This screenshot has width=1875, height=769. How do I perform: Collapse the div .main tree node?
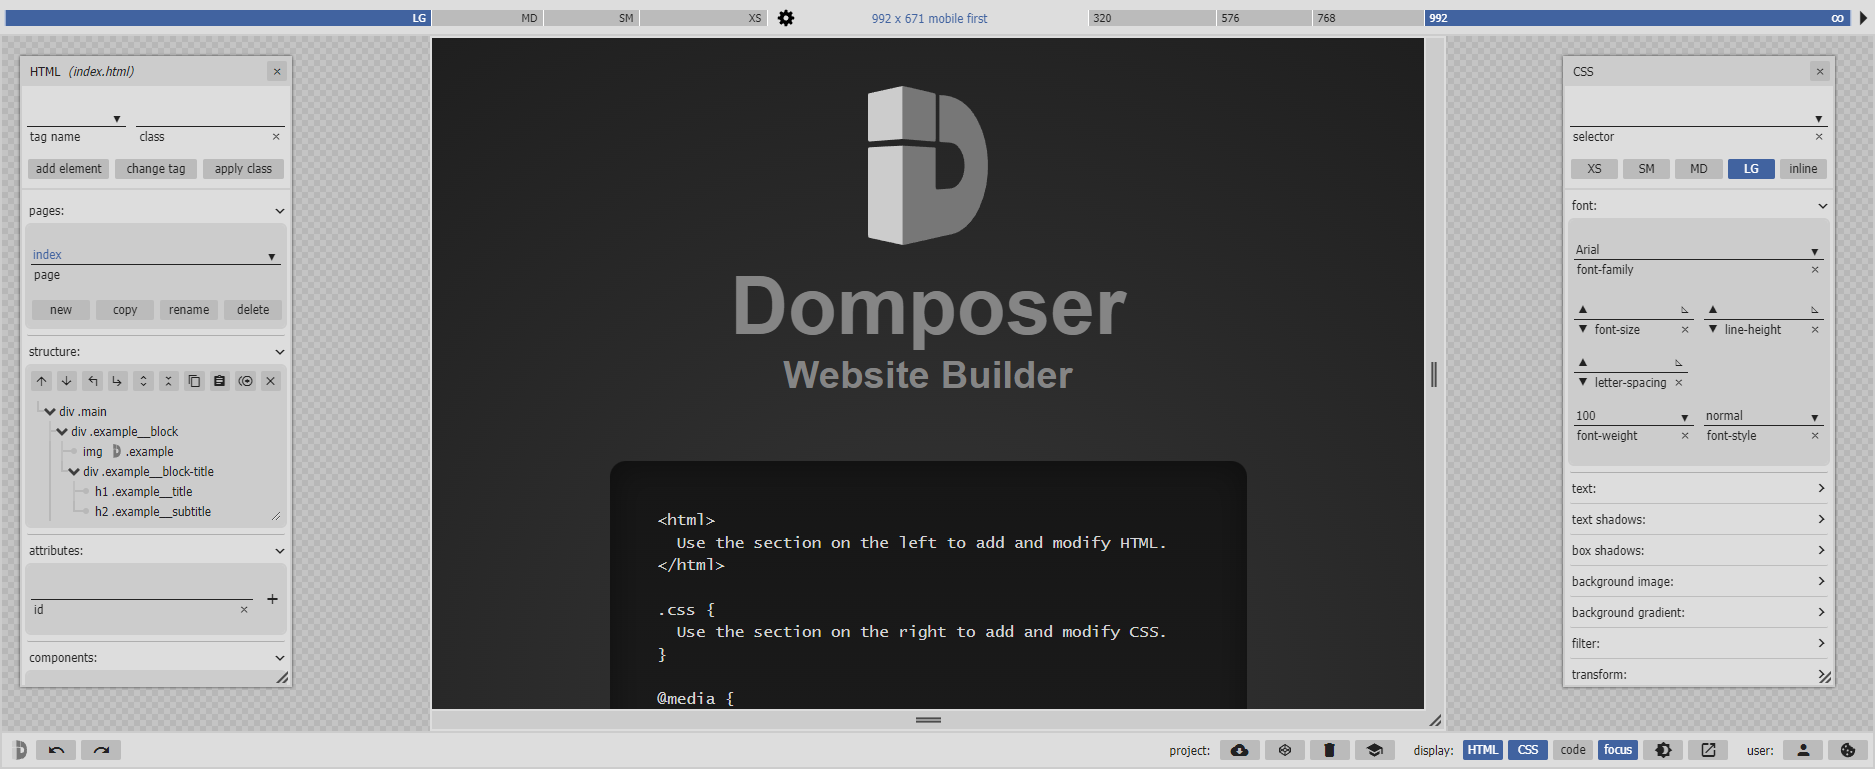point(50,412)
